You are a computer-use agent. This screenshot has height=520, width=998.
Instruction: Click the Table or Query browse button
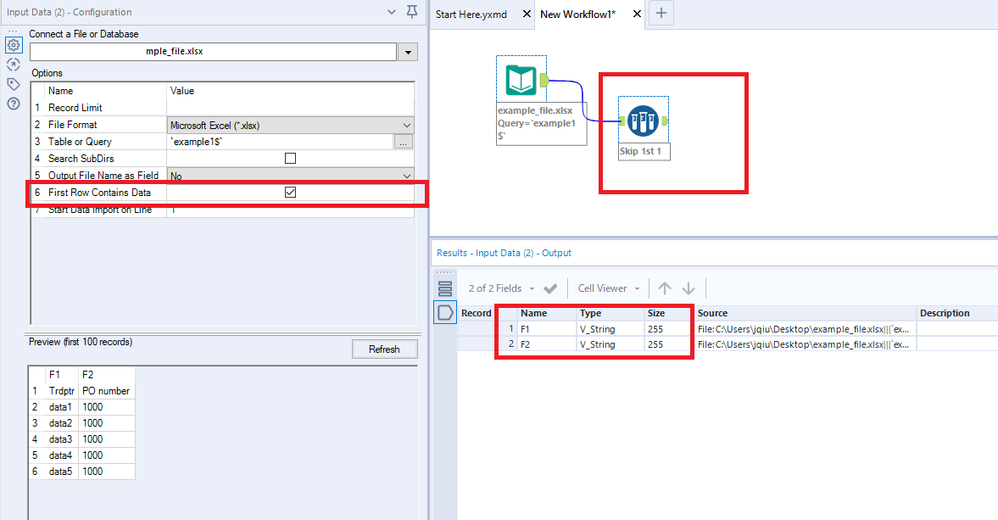[404, 142]
